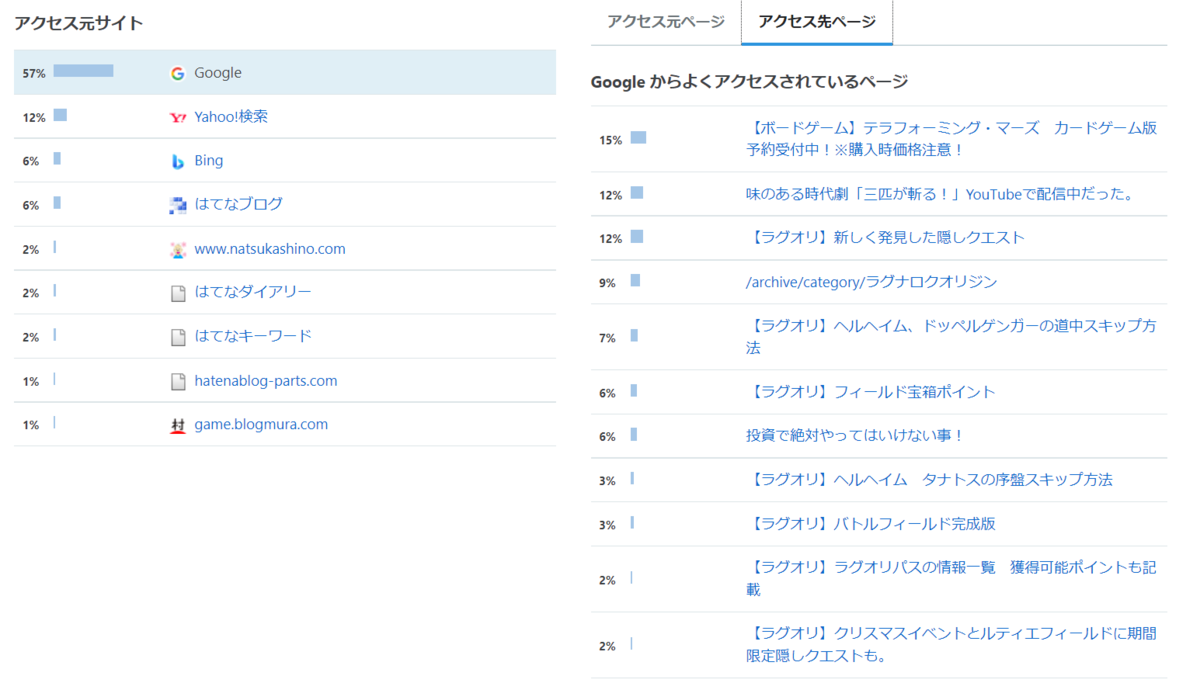Open the 三匹が斬る！ YouTube article link
1200x683 pixels.
coord(941,194)
